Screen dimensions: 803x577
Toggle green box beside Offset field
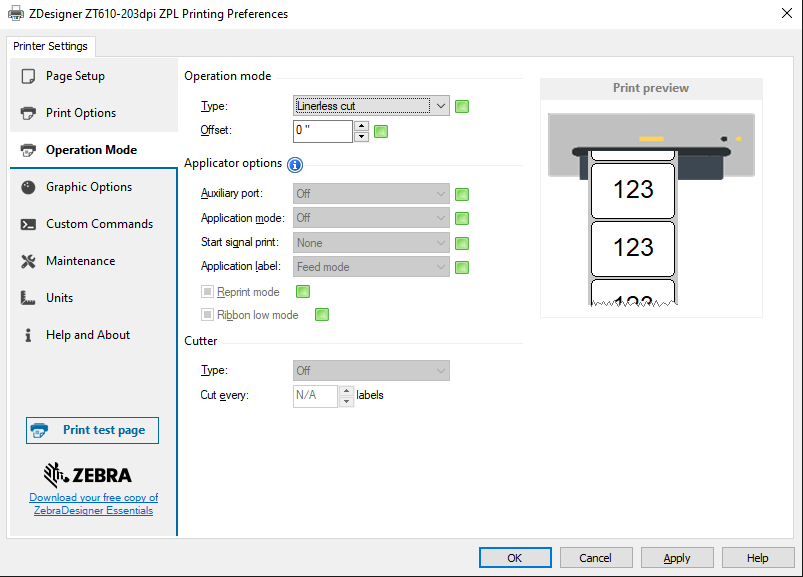381,131
